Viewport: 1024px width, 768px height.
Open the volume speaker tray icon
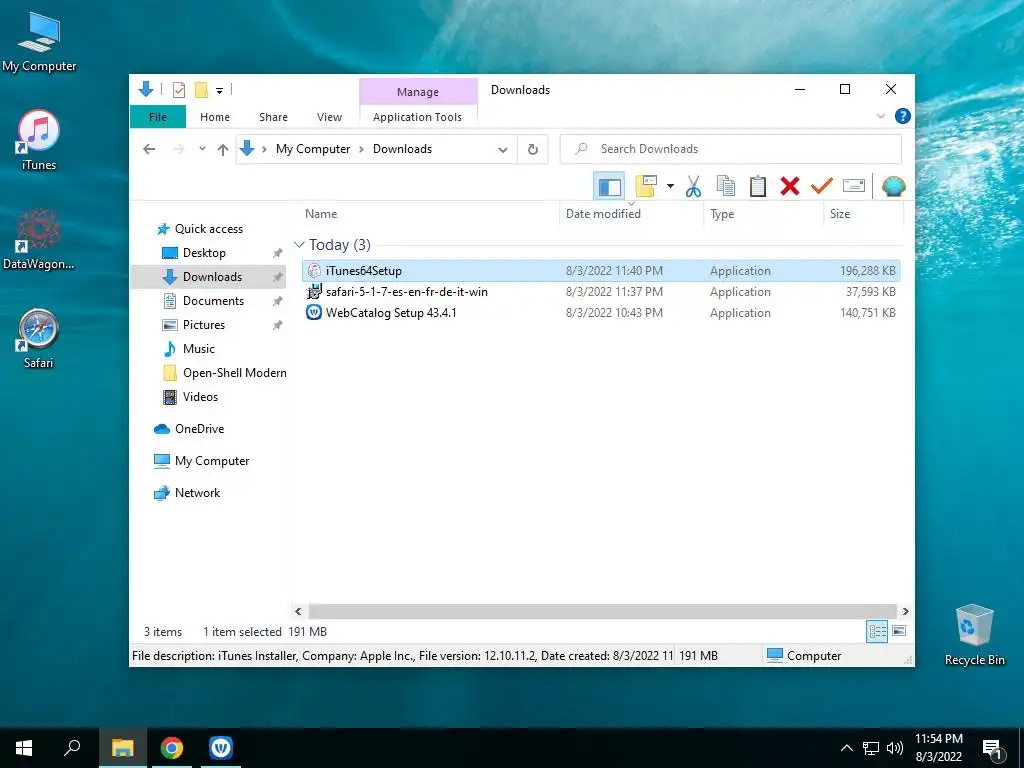pyautogui.click(x=895, y=748)
